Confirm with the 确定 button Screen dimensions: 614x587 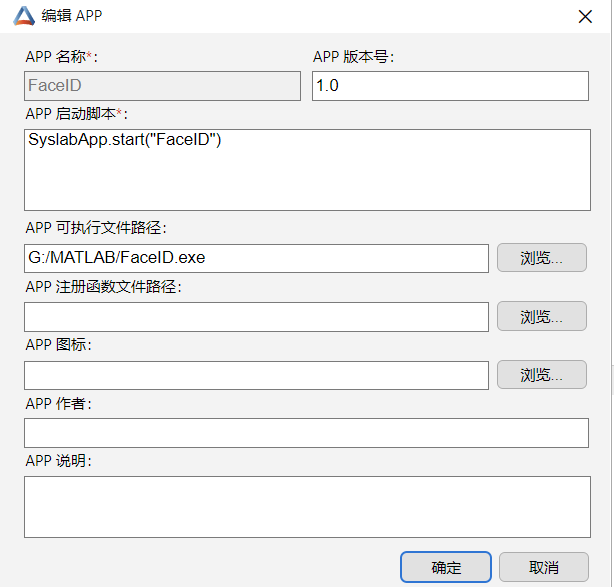(x=446, y=567)
